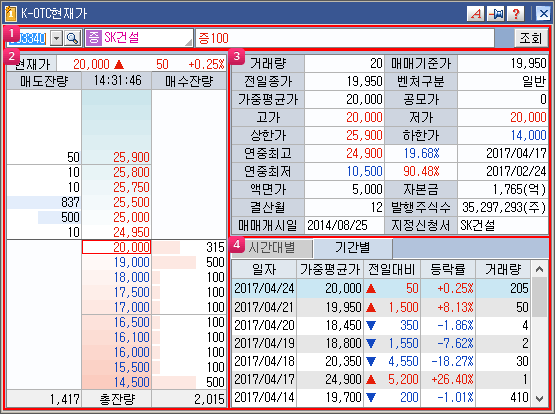Click the 증100 margin rate text
This screenshot has width=555, height=414.
[x=213, y=38]
